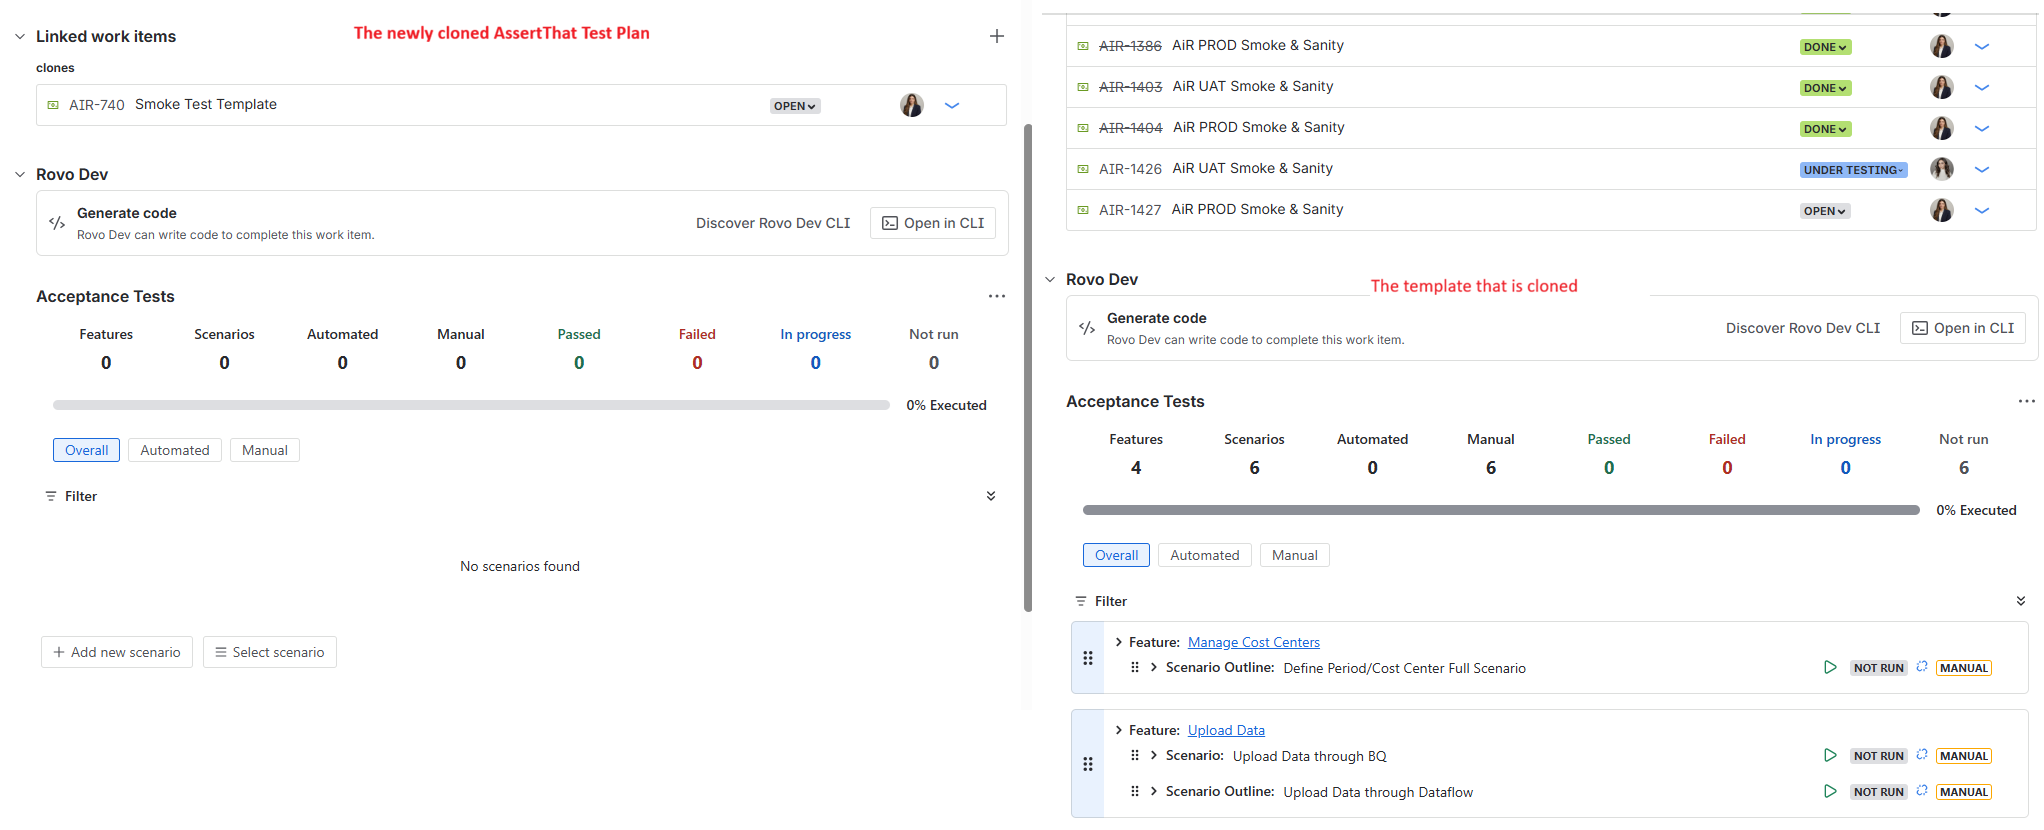Click the left panel double-chevron expand-all icon

[x=991, y=496]
